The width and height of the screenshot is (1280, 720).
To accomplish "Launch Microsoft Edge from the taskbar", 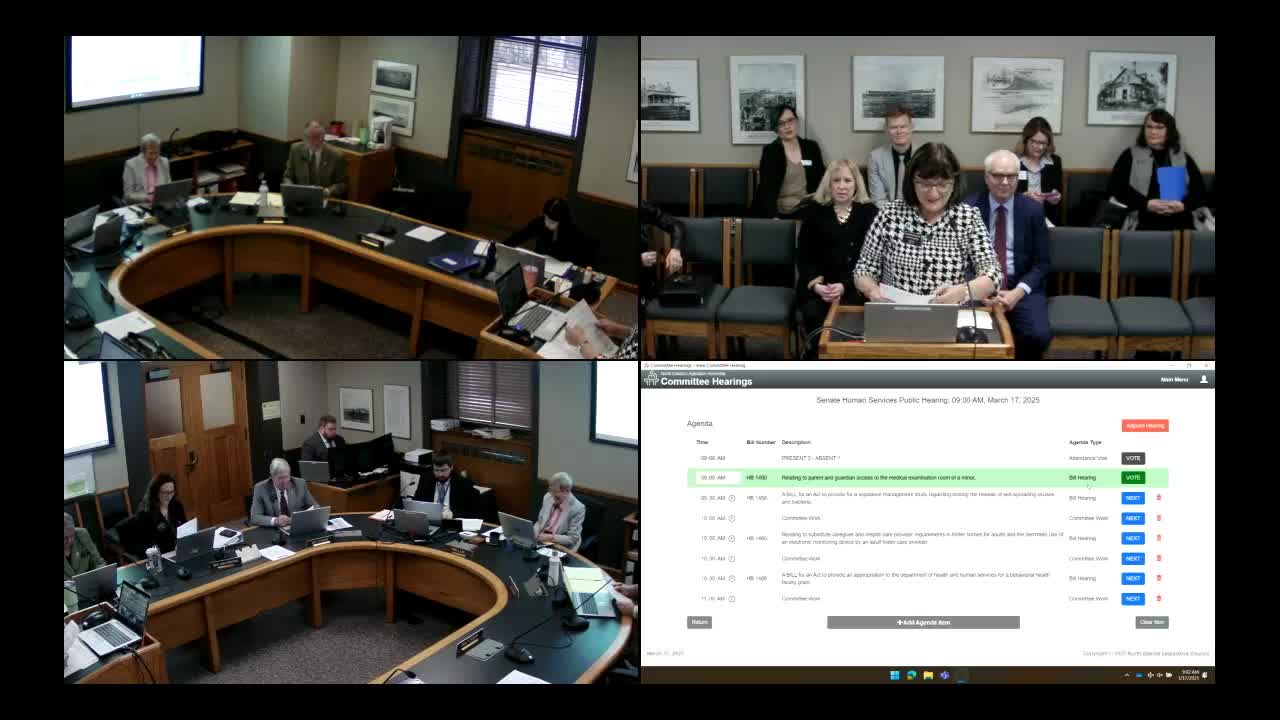I will (911, 675).
